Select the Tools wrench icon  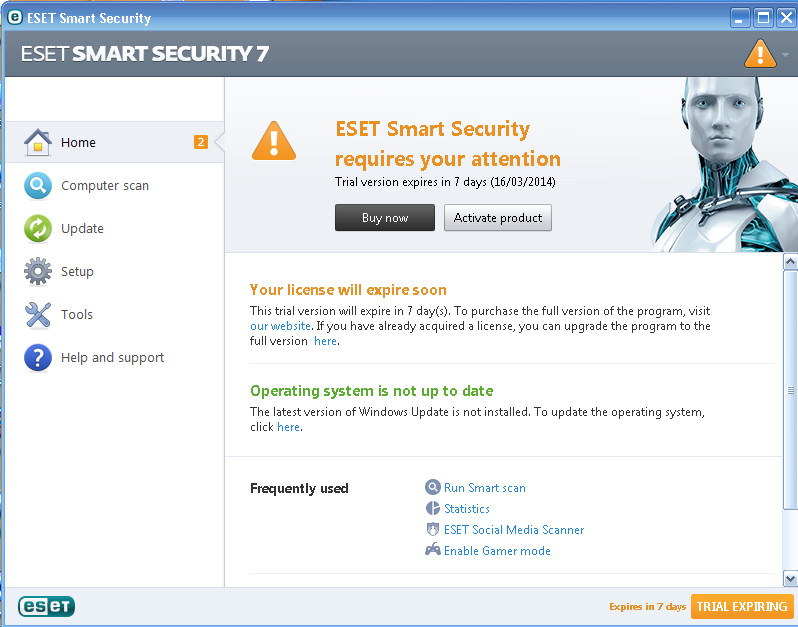coord(38,315)
